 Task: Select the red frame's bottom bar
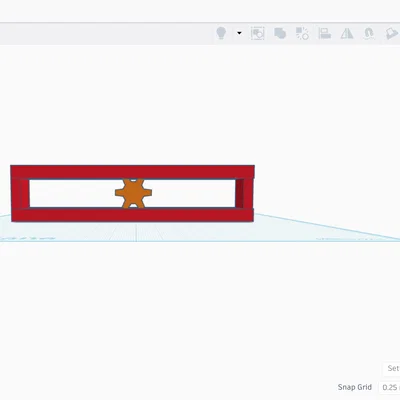(132, 215)
